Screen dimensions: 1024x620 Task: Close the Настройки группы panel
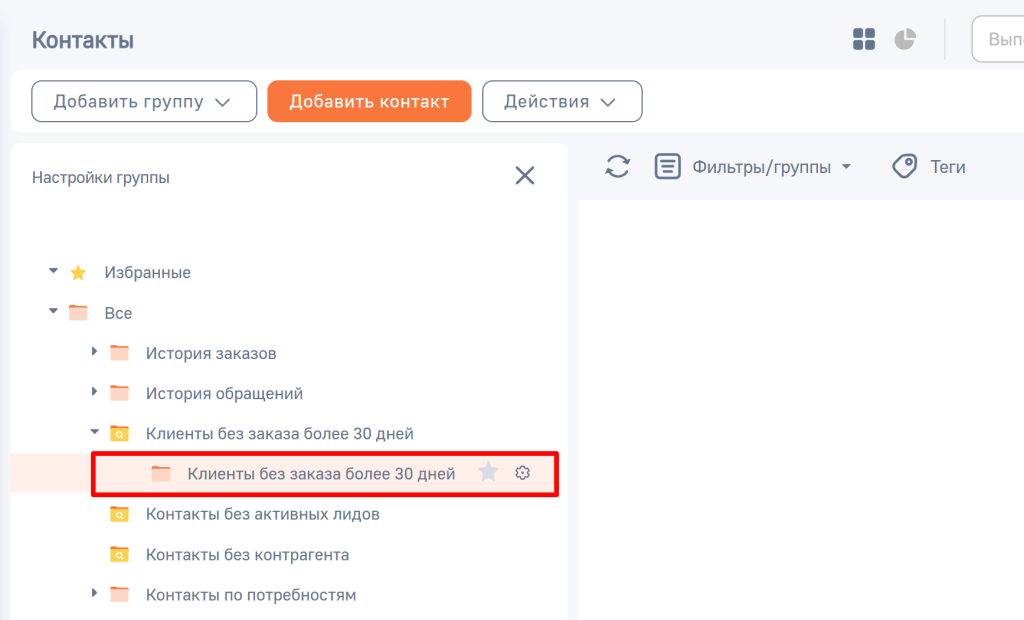coord(525,175)
